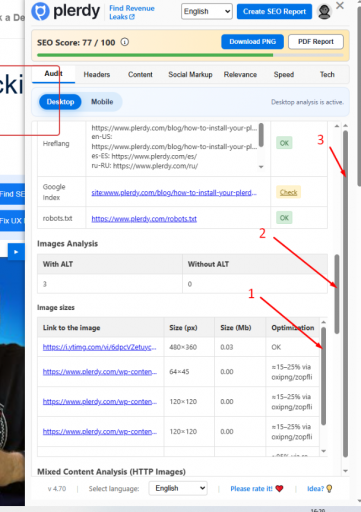Click the Hreflang OK status badge
This screenshot has width=361, height=512.
pos(284,143)
